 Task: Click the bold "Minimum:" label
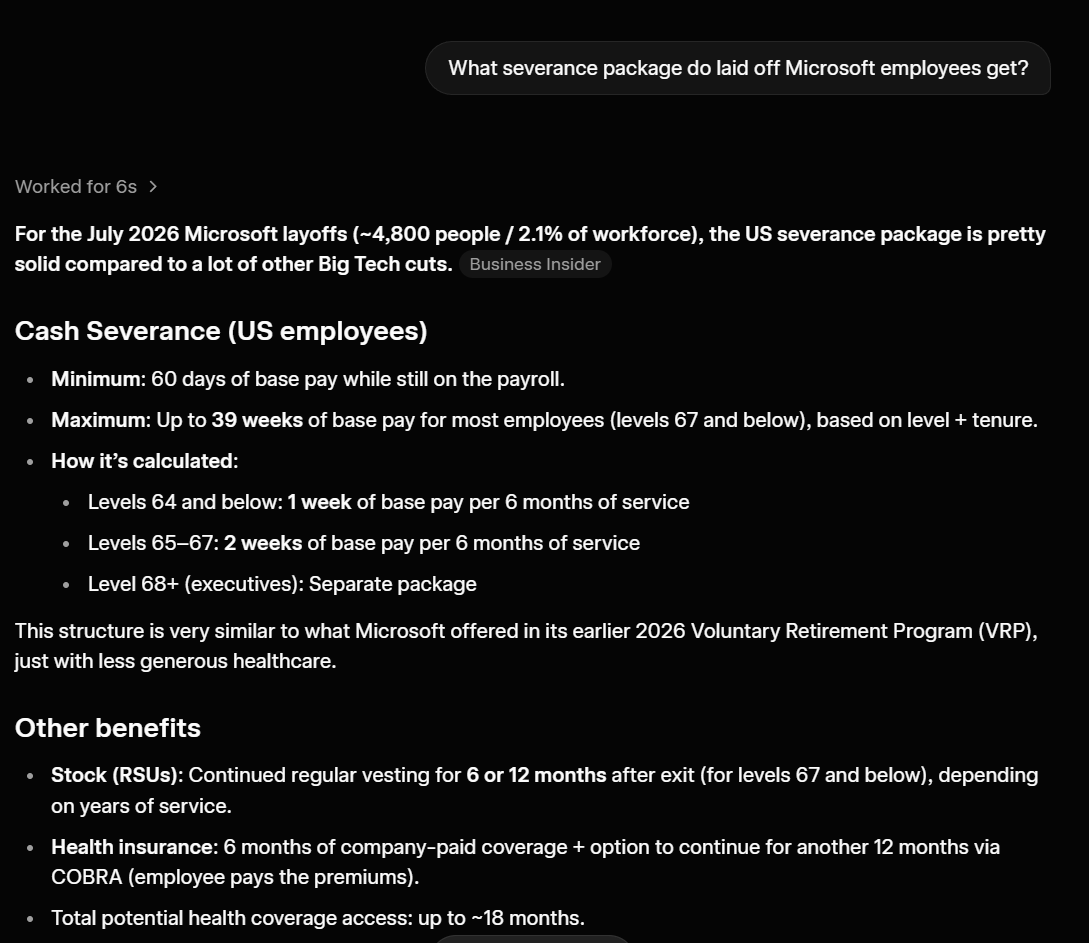[x=99, y=379]
